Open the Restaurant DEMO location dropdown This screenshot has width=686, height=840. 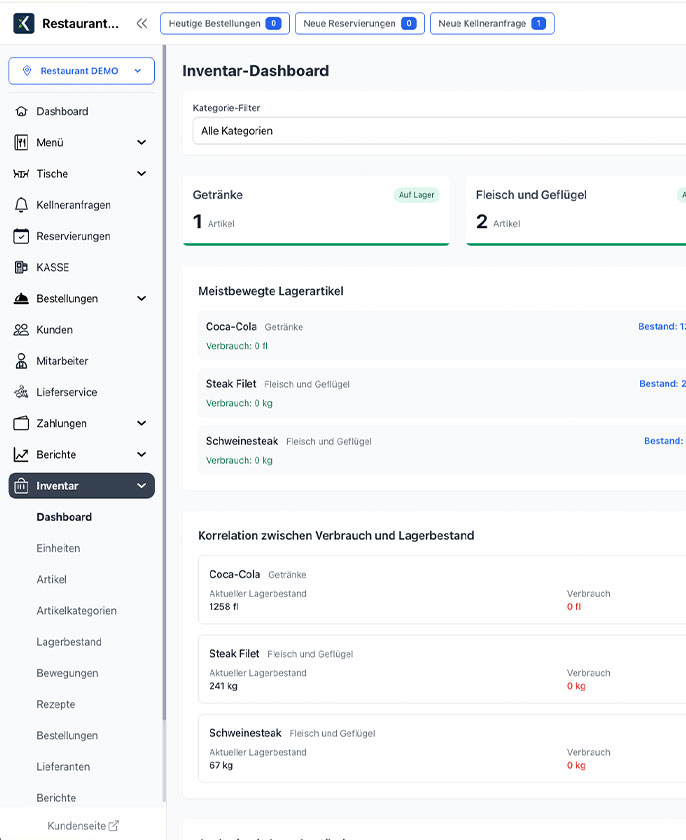tap(81, 71)
